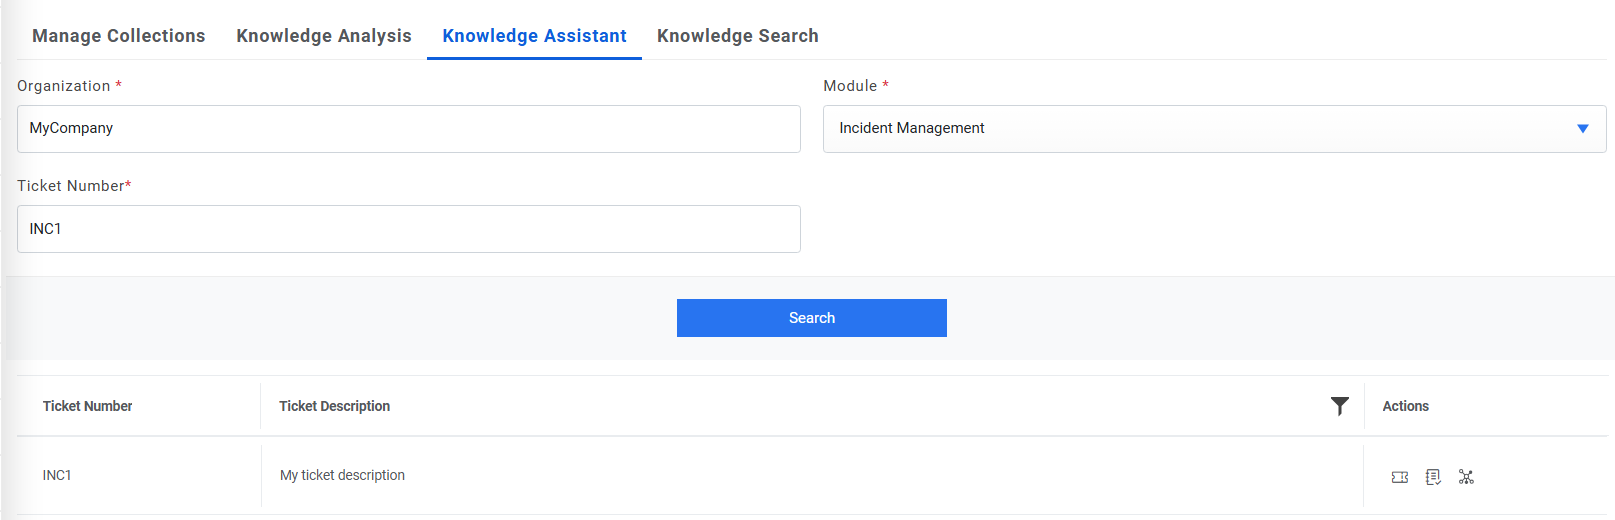Click the "My ticket description" cell
The image size is (1615, 520).
[343, 475]
